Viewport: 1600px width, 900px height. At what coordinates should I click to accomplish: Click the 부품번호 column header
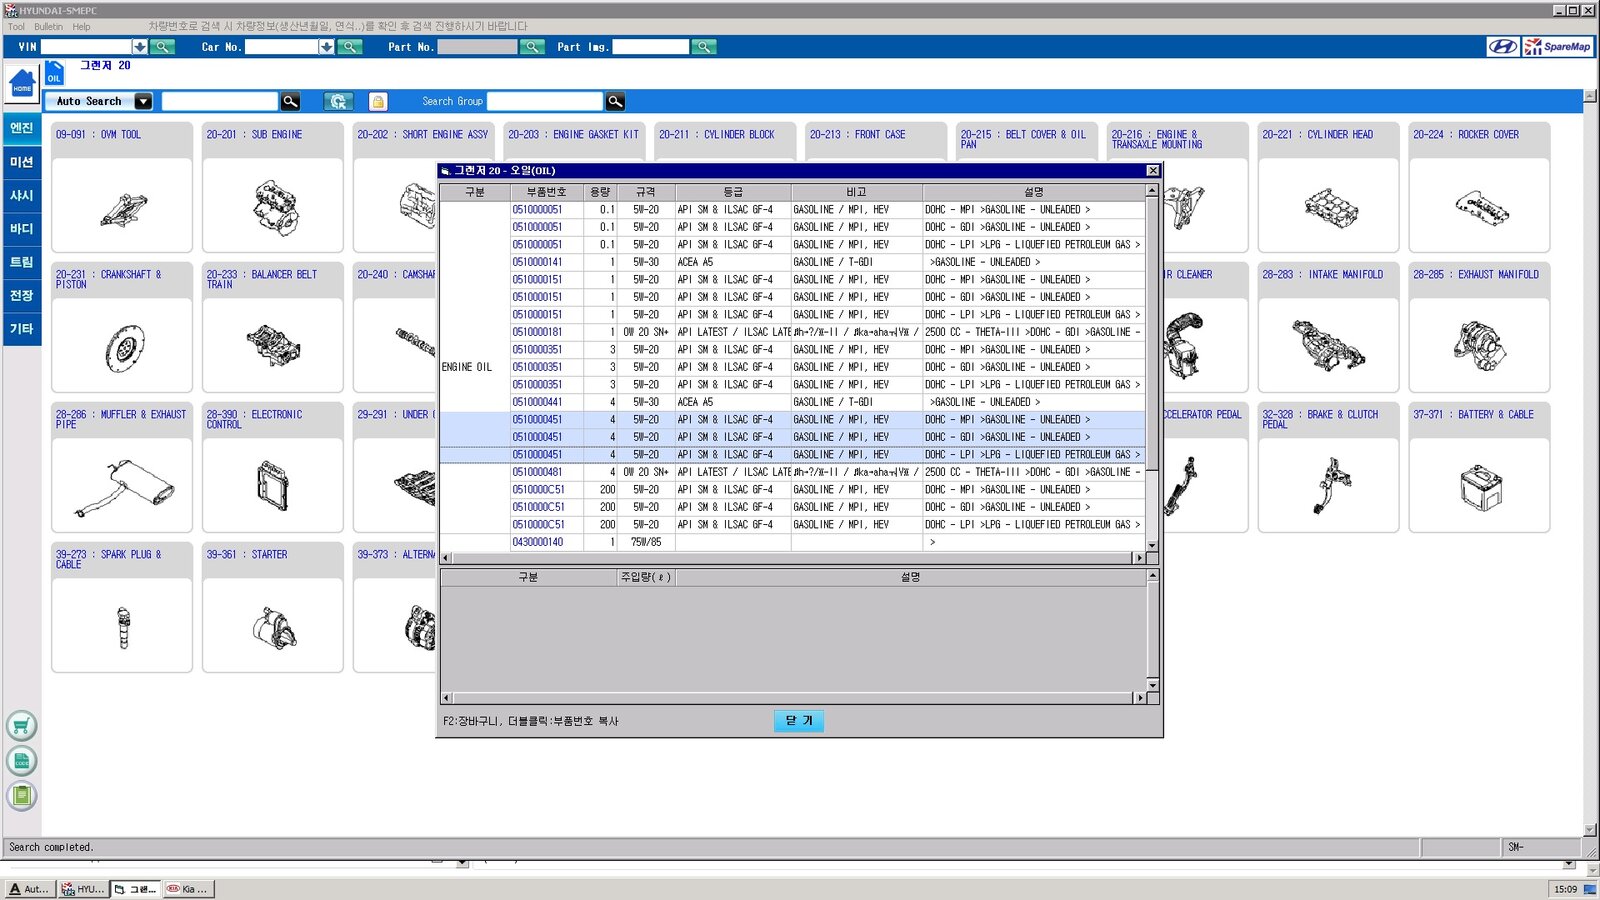(547, 192)
